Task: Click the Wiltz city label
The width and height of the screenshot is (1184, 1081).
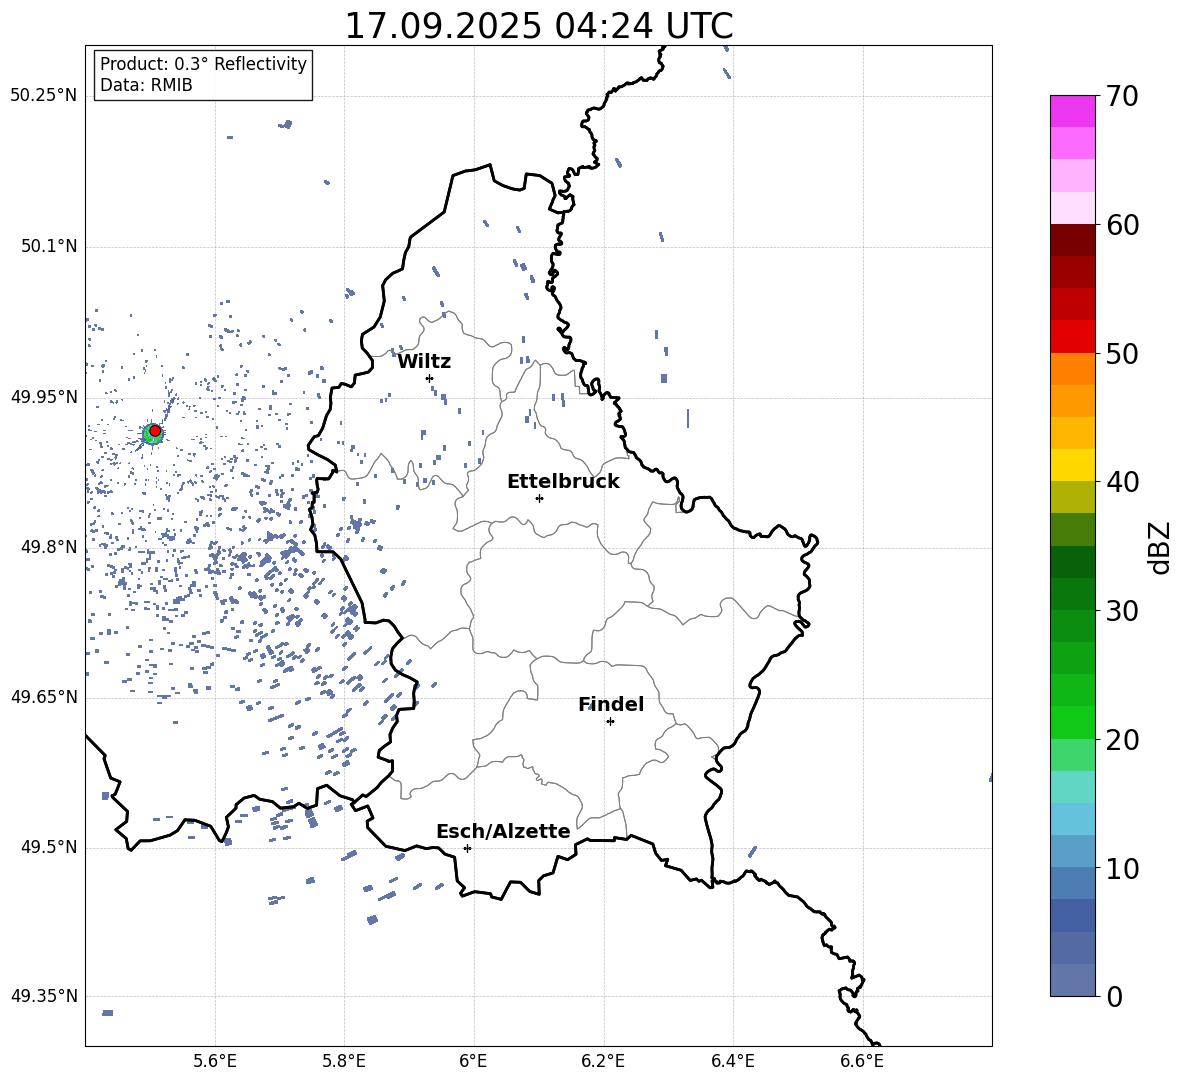Action: point(424,362)
